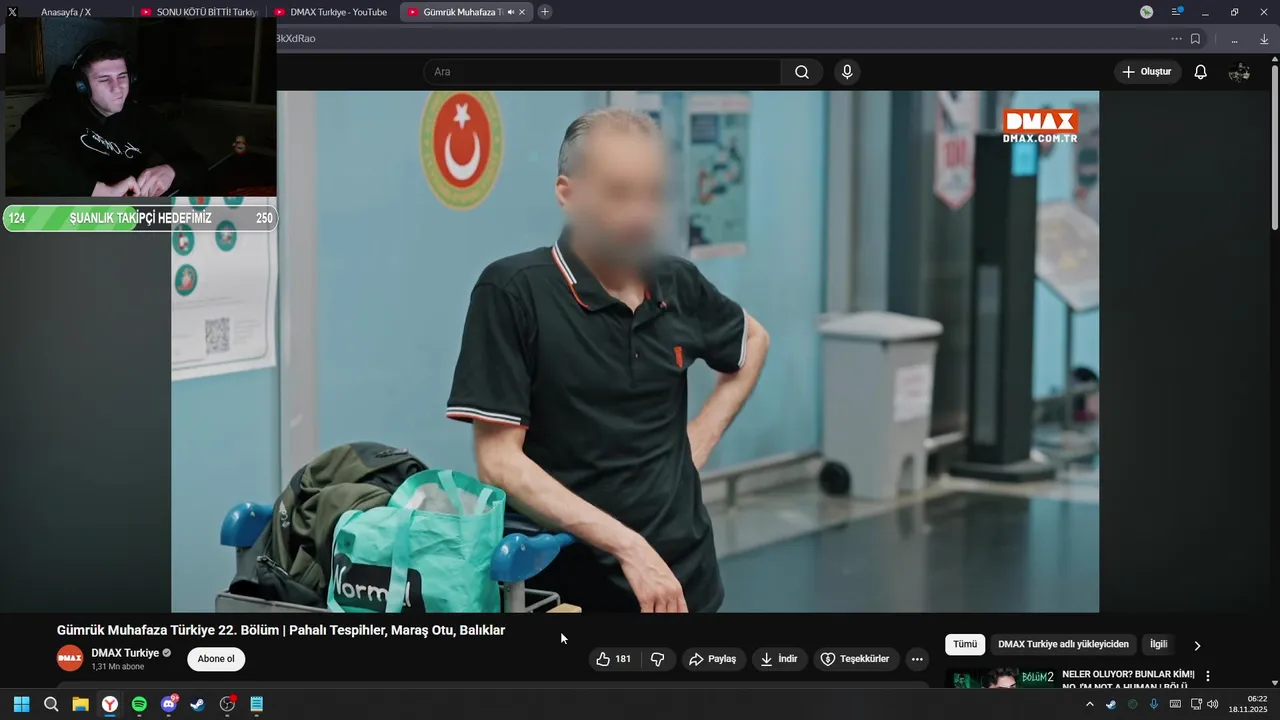Open Steam from the taskbar
The height and width of the screenshot is (720, 1280).
(x=198, y=704)
